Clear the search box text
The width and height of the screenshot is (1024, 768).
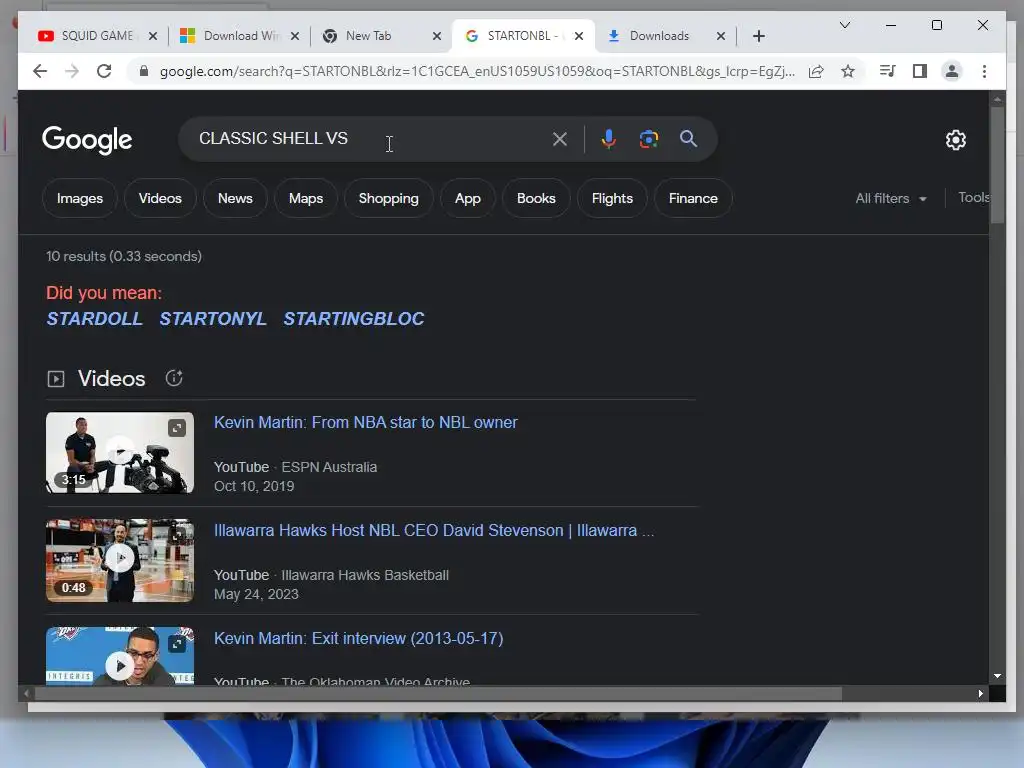[560, 139]
